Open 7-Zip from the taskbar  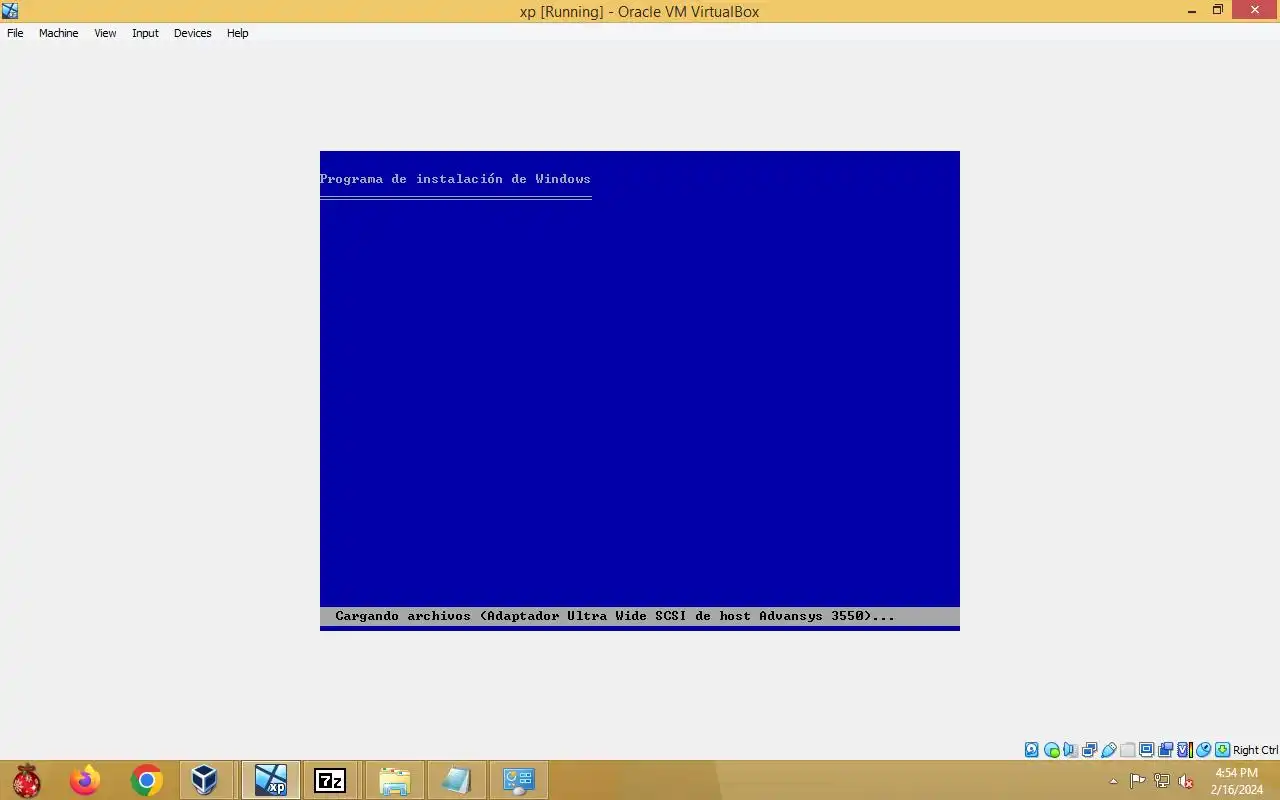tap(330, 780)
